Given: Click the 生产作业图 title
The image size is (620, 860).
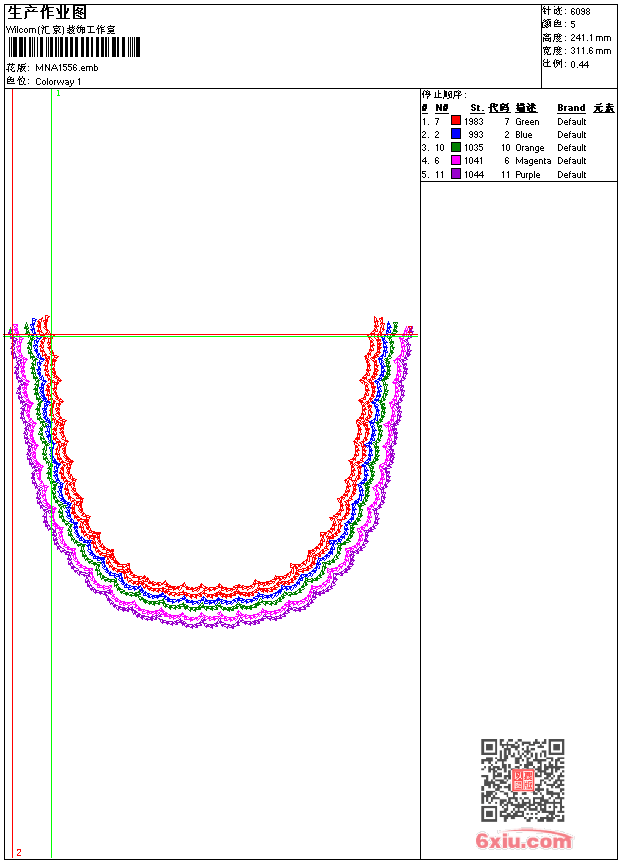Looking at the screenshot, I should click(x=47, y=12).
